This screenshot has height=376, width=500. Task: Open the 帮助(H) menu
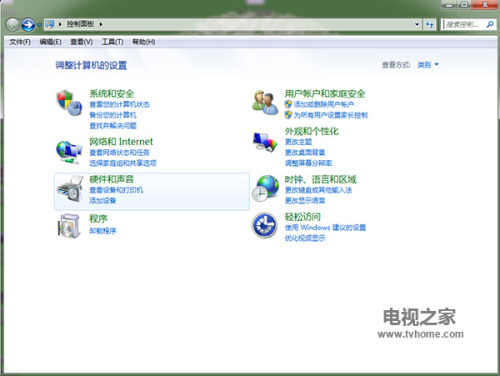pos(144,42)
